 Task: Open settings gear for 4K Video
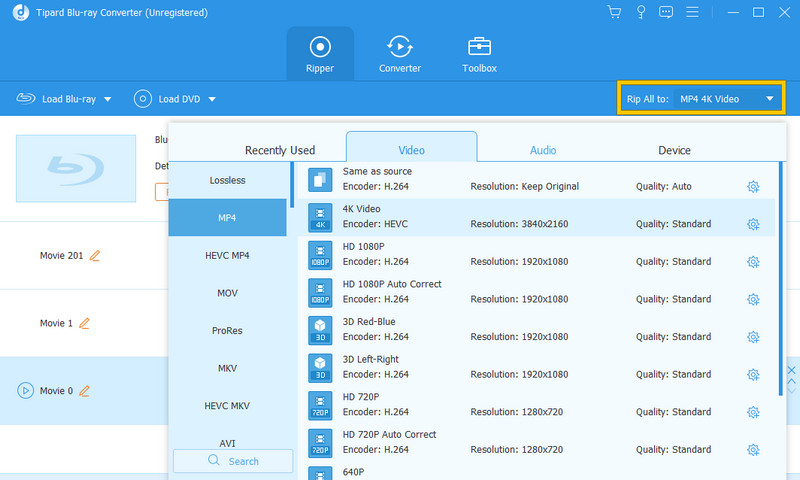coord(753,224)
